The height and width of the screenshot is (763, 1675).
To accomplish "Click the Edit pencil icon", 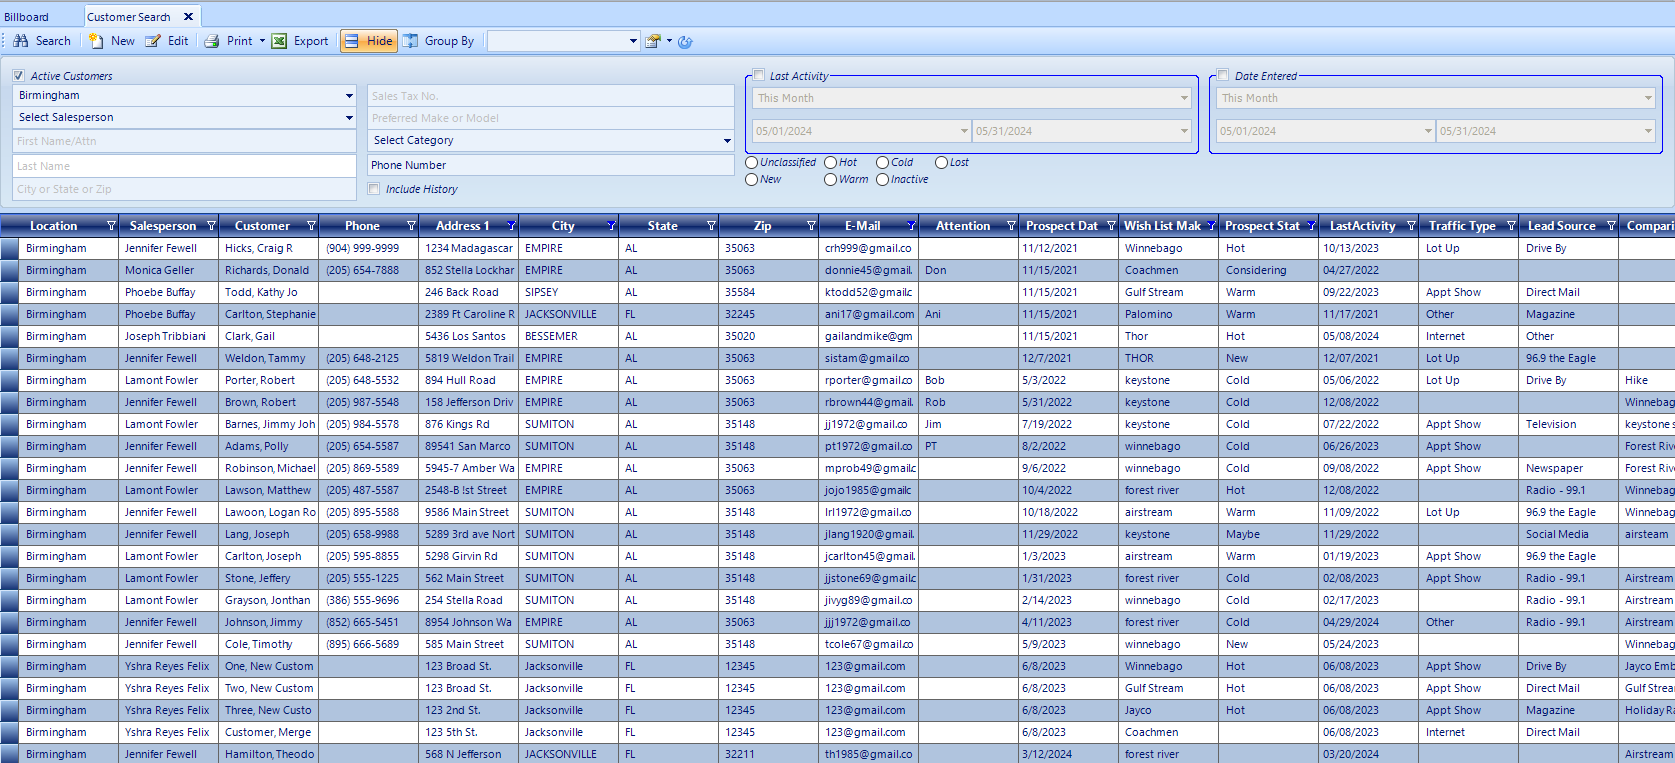I will pyautogui.click(x=153, y=41).
